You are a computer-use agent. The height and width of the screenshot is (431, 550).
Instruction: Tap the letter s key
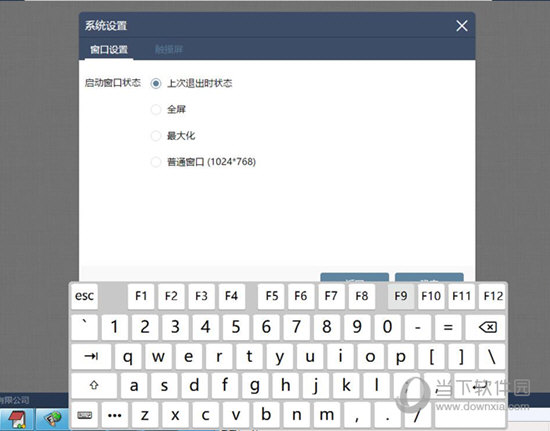[164, 385]
